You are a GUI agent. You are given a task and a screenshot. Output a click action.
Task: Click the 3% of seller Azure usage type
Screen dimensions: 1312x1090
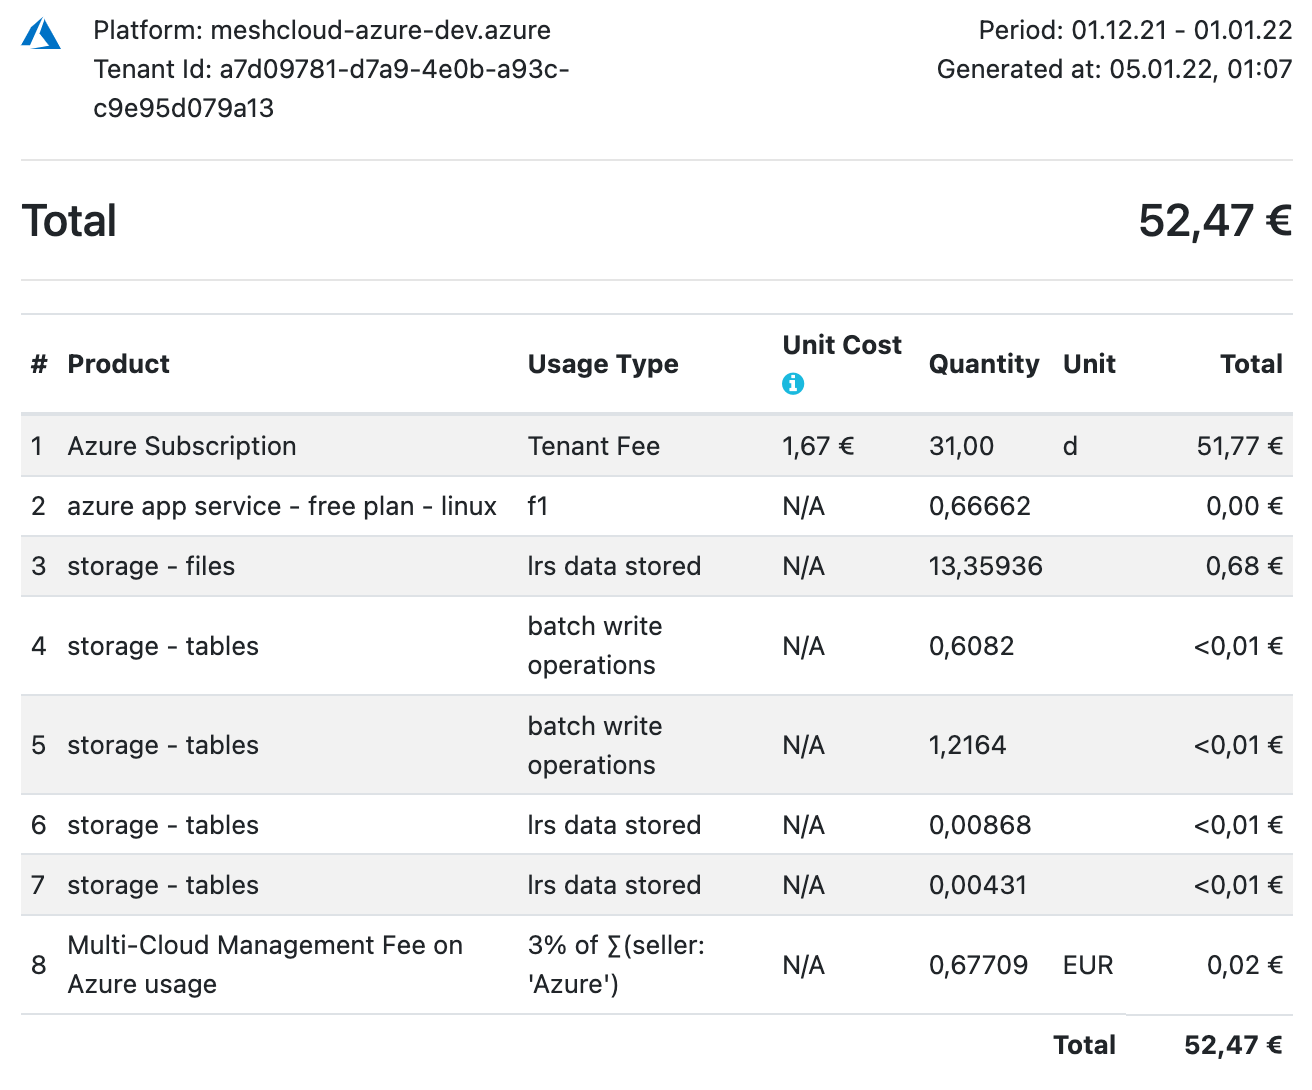pyautogui.click(x=616, y=965)
